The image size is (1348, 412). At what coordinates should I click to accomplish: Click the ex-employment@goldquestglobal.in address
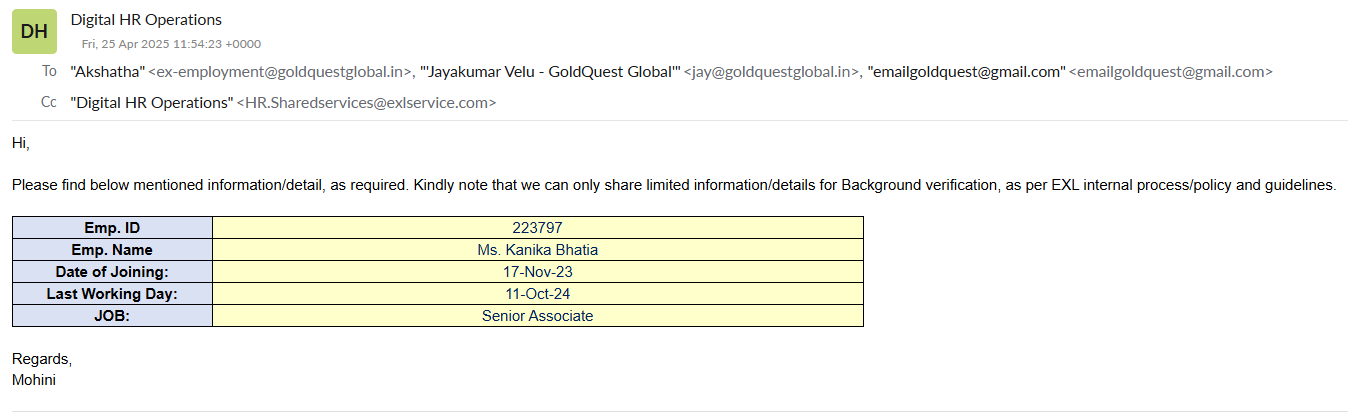[281, 72]
